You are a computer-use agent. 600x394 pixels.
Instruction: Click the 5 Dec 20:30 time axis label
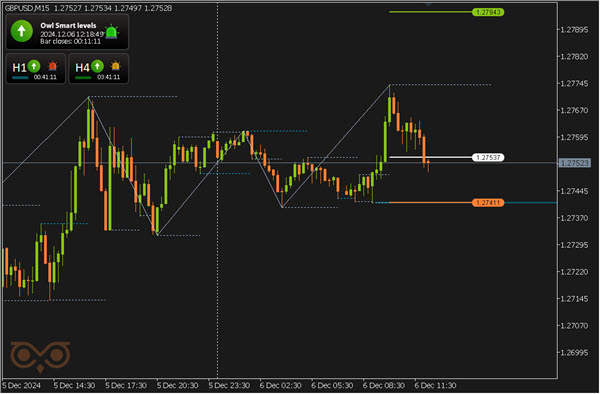point(178,385)
